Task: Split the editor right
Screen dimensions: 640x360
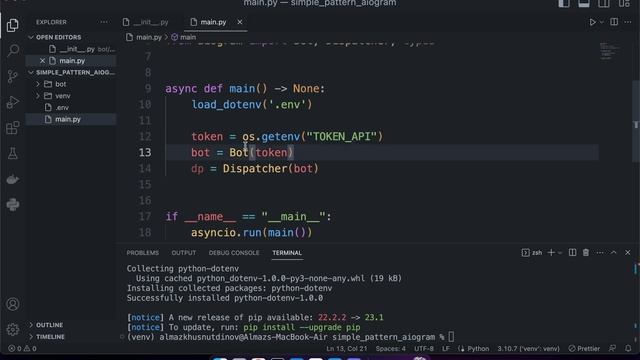Action: point(614,22)
